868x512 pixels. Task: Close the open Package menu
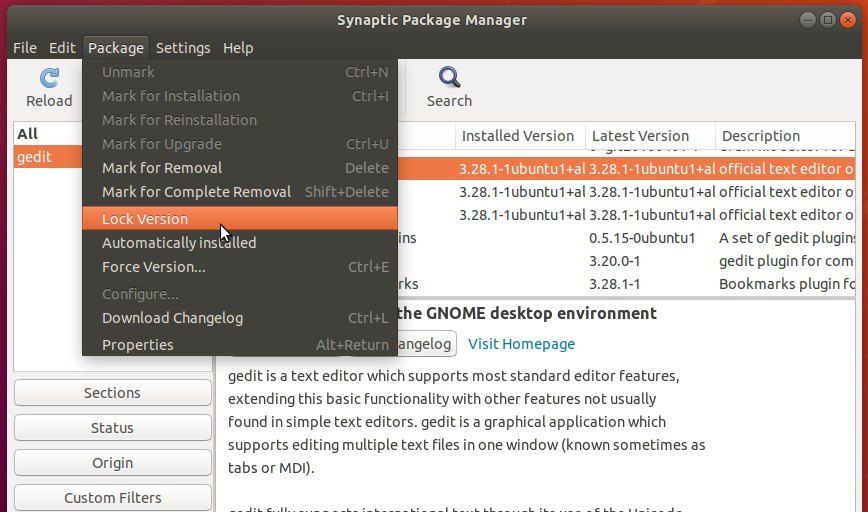[116, 48]
